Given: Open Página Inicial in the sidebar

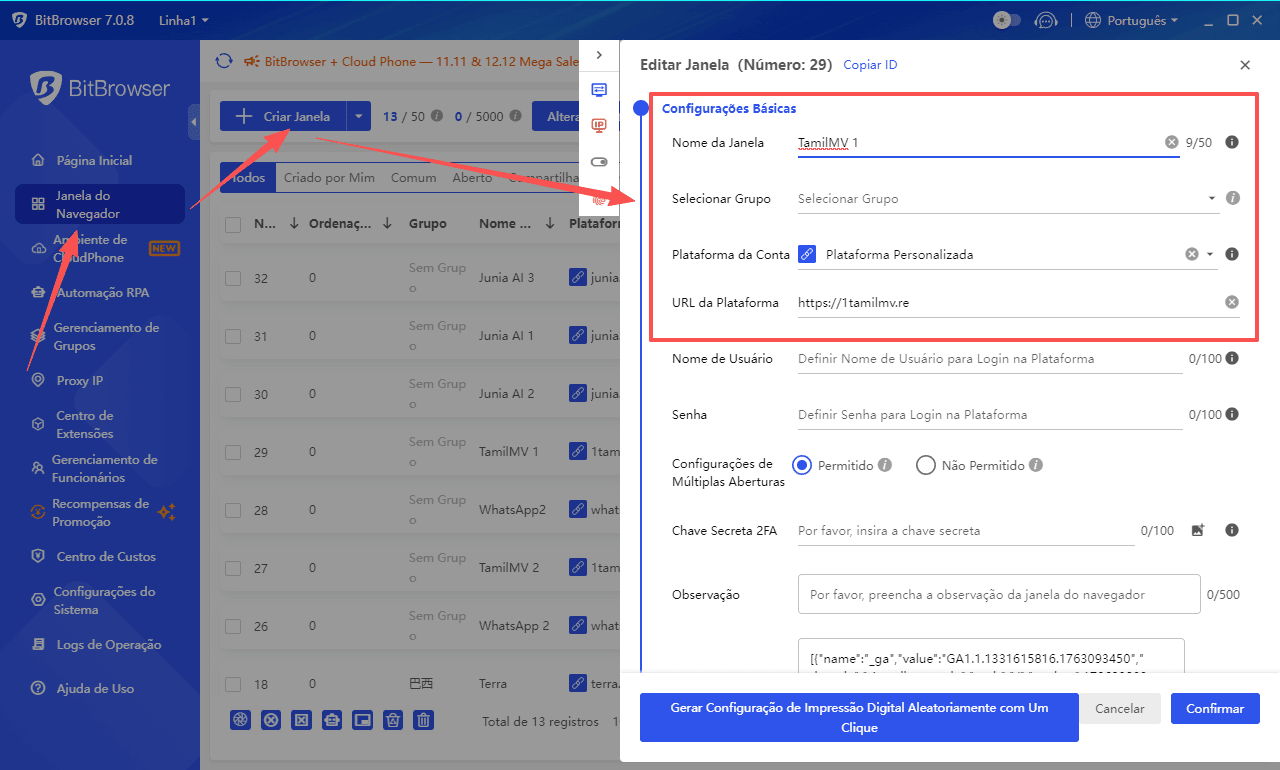Looking at the screenshot, I should (x=94, y=160).
